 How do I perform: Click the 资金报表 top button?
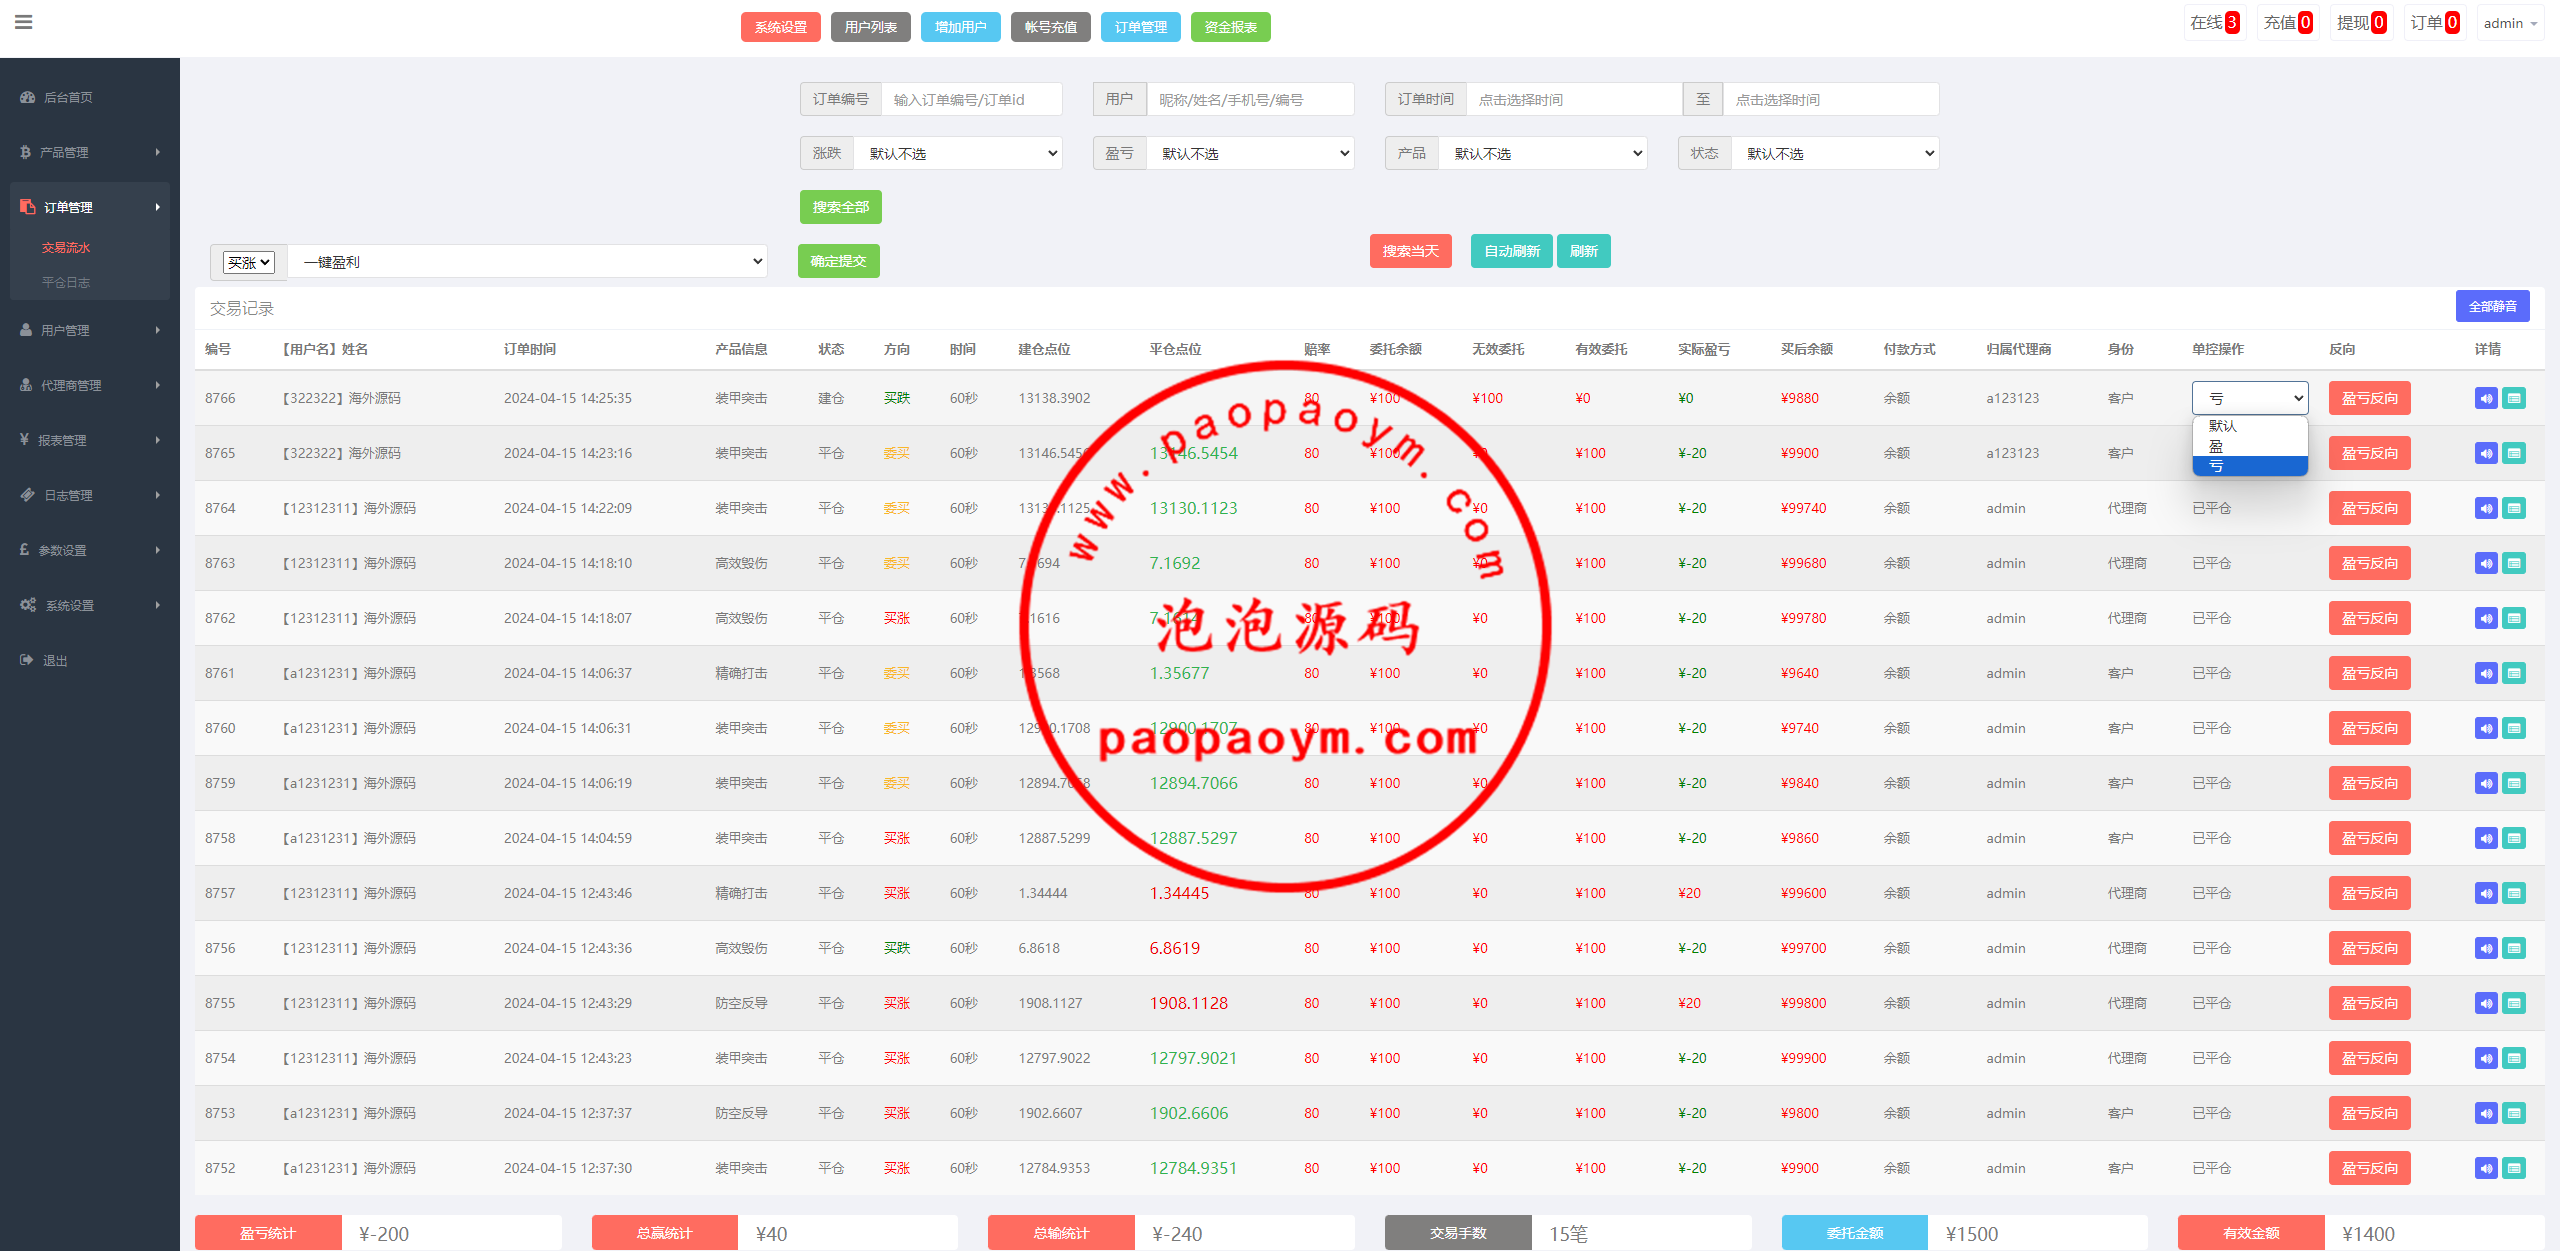[x=1231, y=27]
